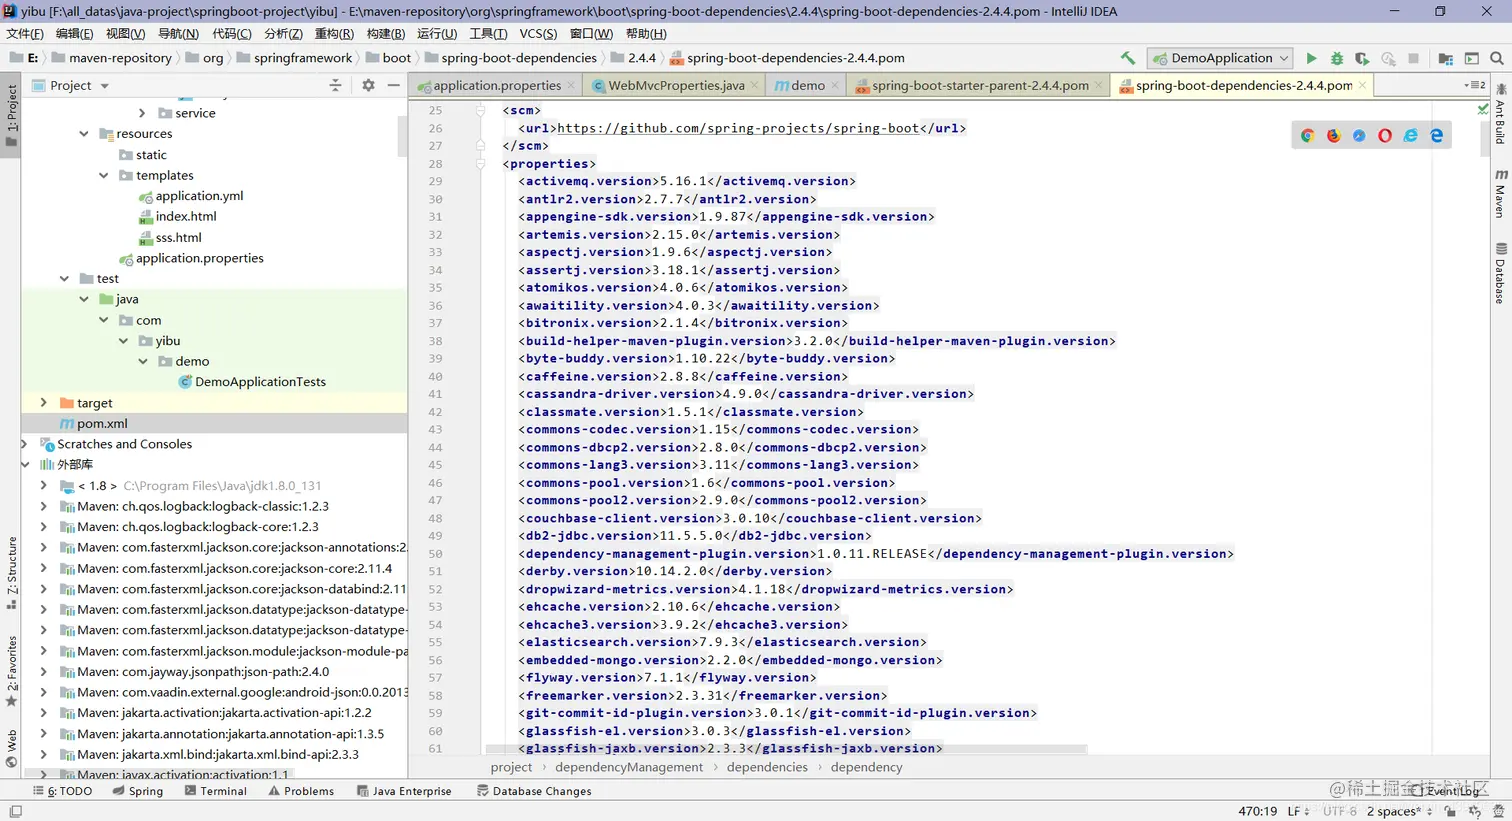Screen dimensions: 1512x821
Task: Open in Safari browser icon
Action: point(1359,135)
